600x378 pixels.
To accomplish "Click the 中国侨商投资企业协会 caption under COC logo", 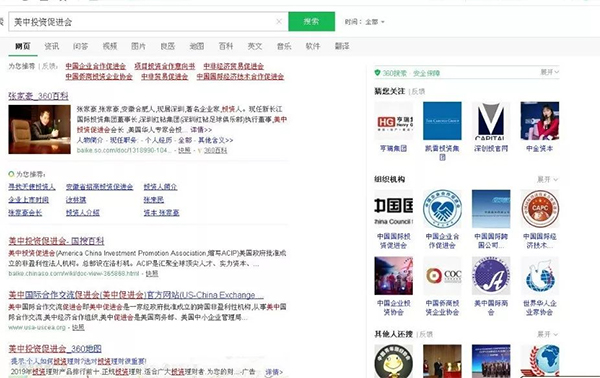I will [442, 308].
